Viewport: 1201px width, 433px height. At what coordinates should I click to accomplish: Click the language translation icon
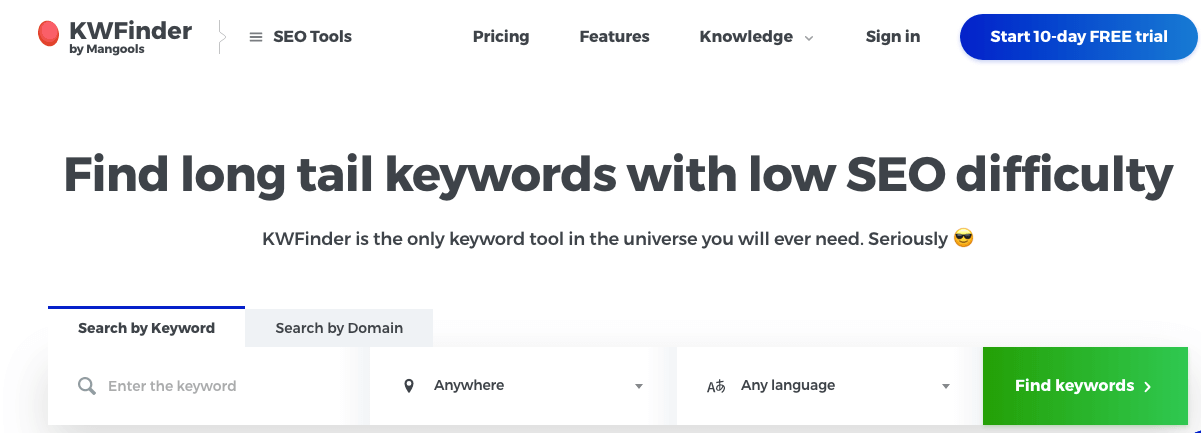click(x=716, y=386)
